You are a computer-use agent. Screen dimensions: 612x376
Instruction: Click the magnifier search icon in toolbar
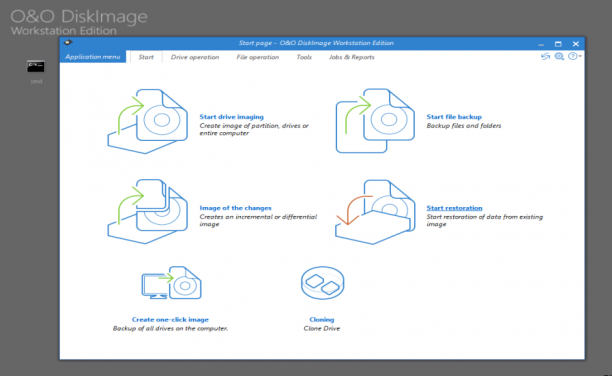559,57
